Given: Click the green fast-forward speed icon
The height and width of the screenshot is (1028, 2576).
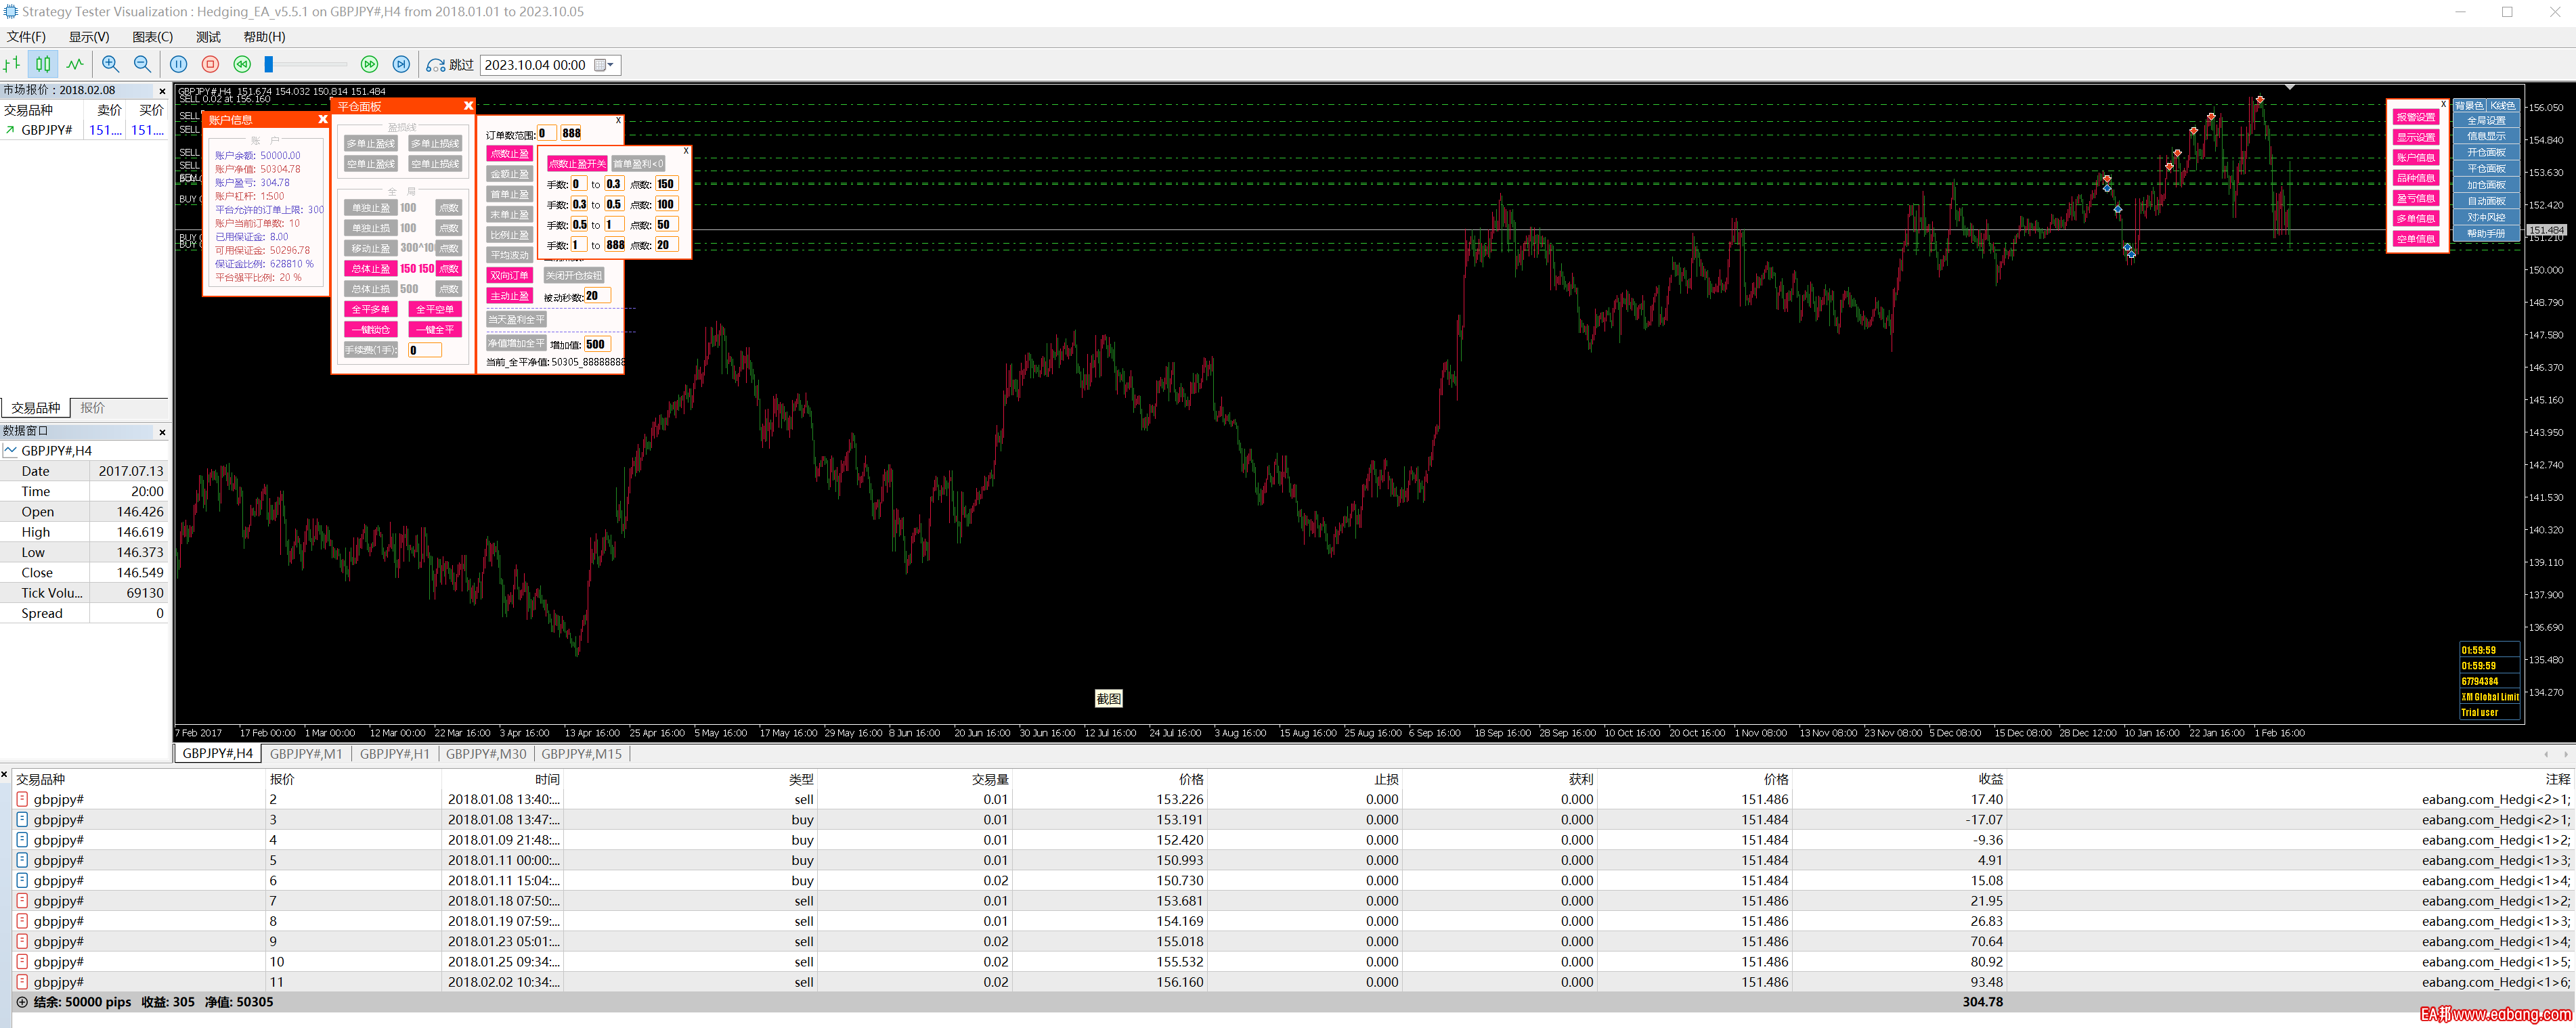Looking at the screenshot, I should (x=369, y=64).
